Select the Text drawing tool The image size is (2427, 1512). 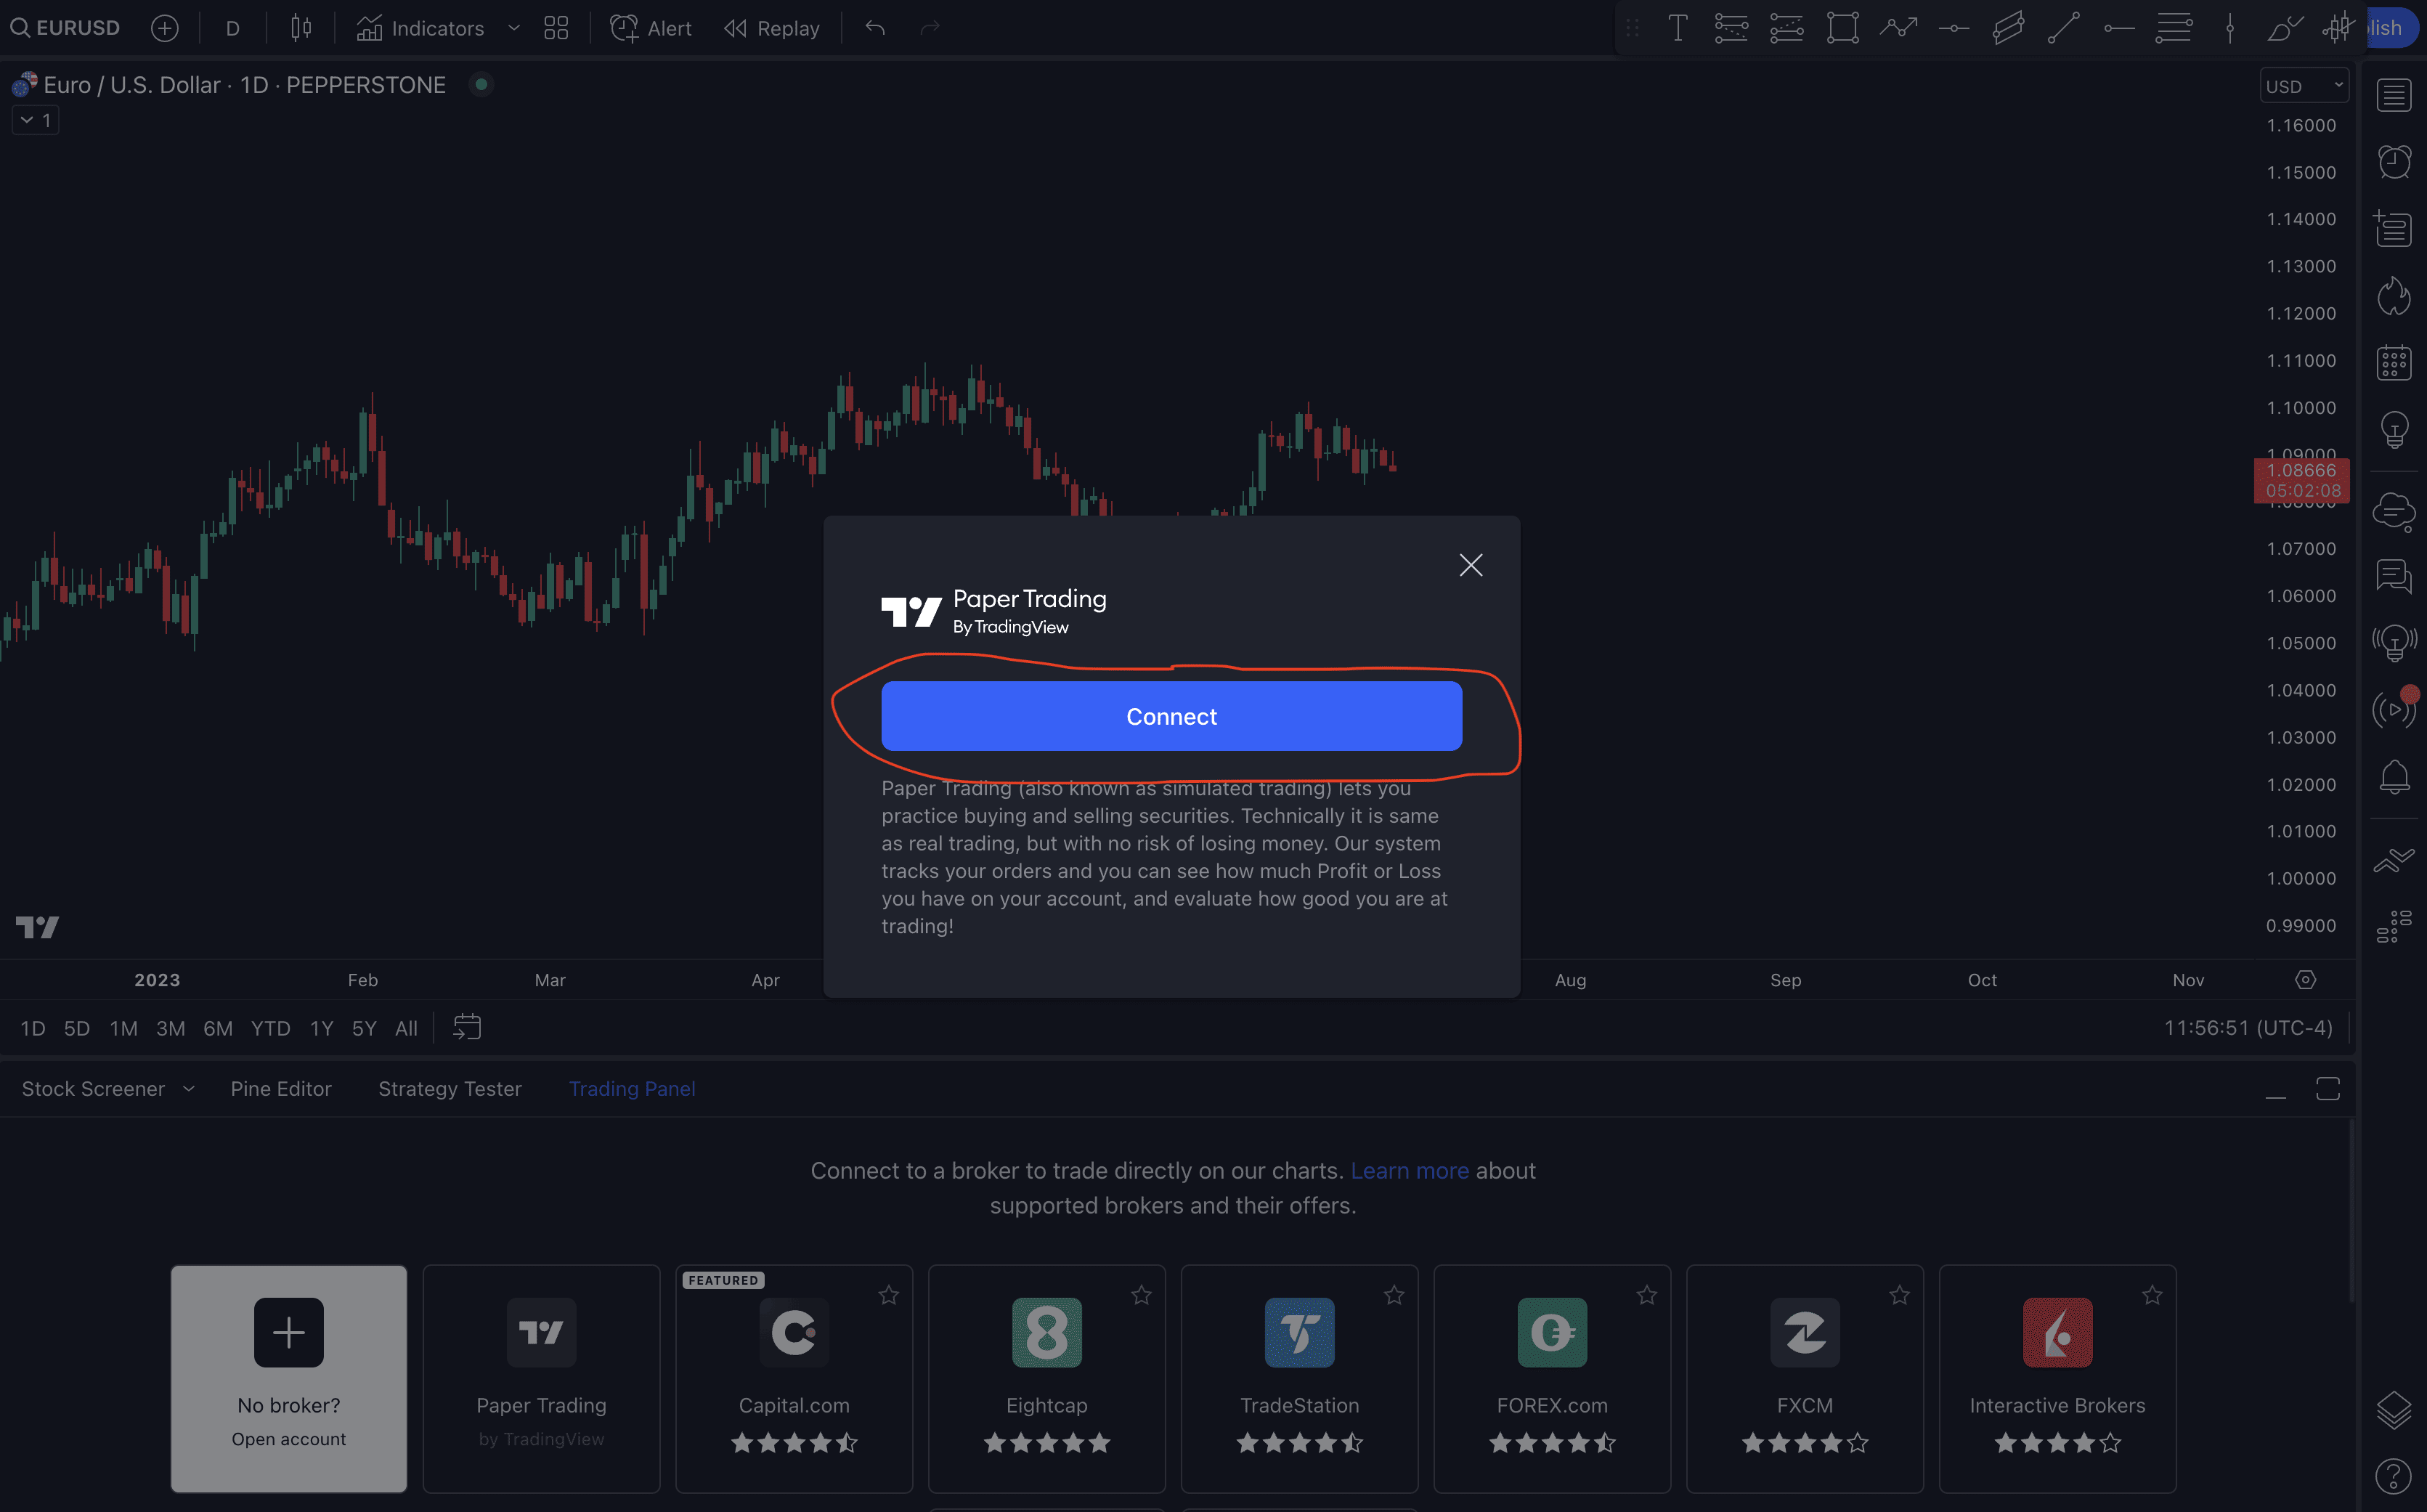(1678, 28)
